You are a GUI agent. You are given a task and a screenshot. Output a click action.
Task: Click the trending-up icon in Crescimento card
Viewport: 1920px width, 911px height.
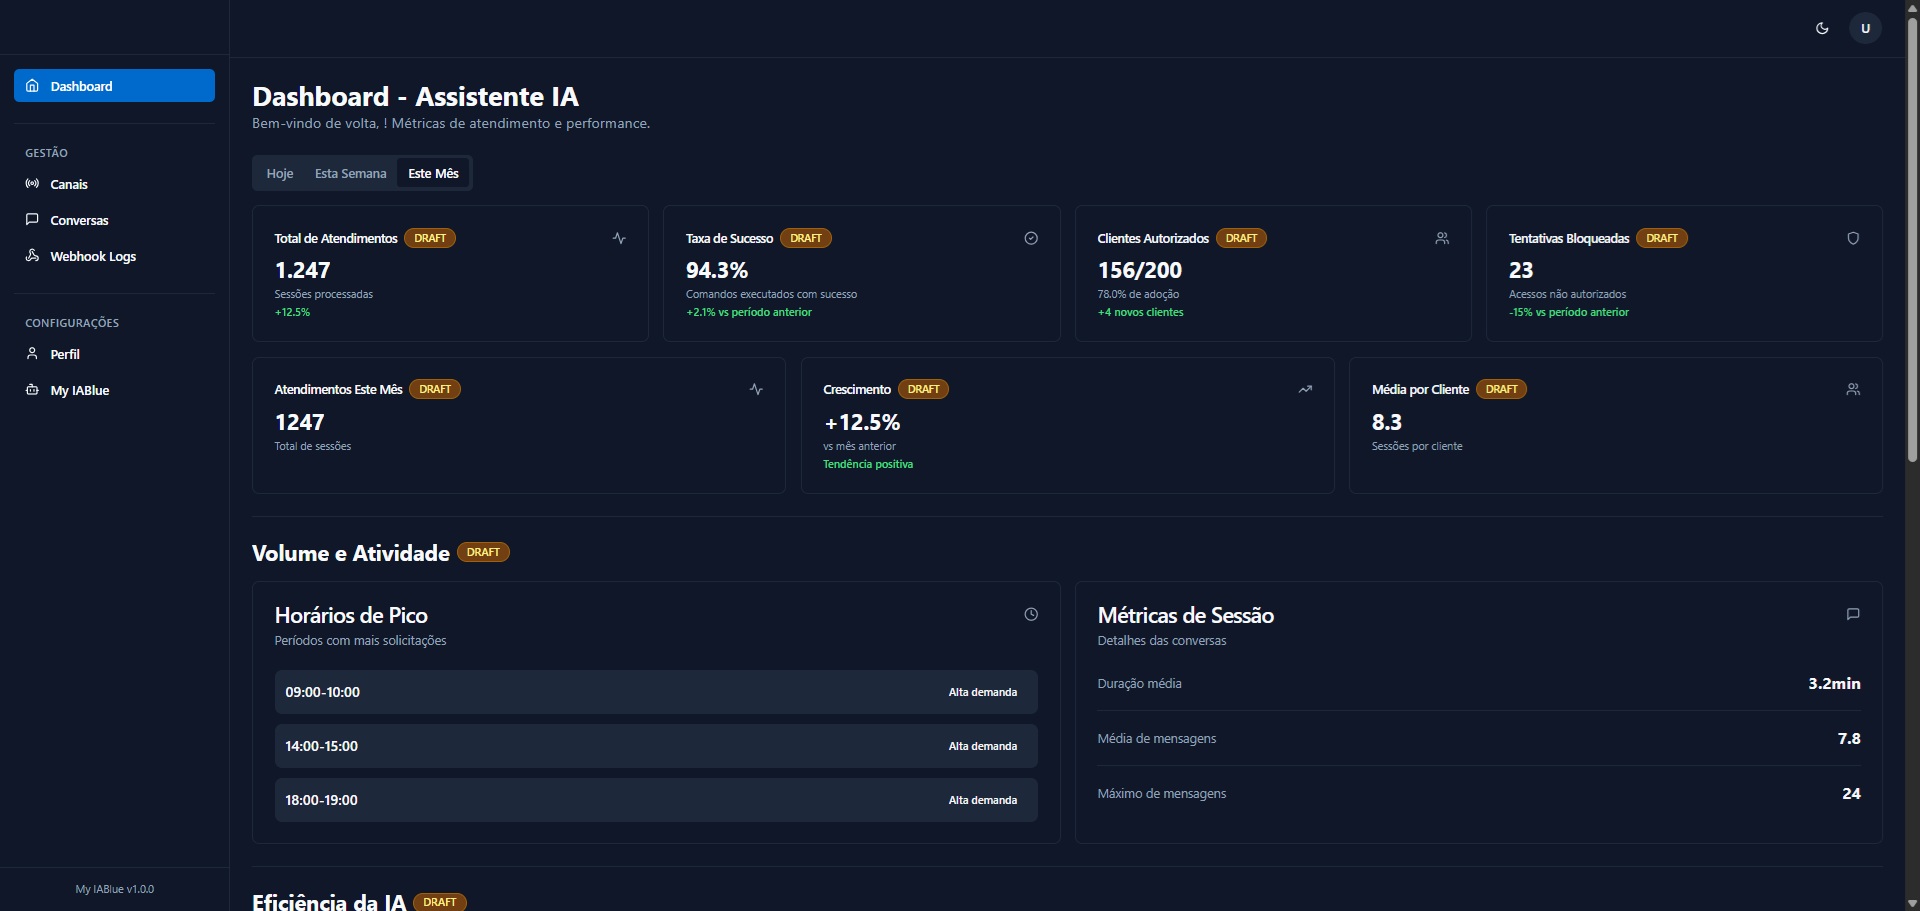pos(1305,389)
